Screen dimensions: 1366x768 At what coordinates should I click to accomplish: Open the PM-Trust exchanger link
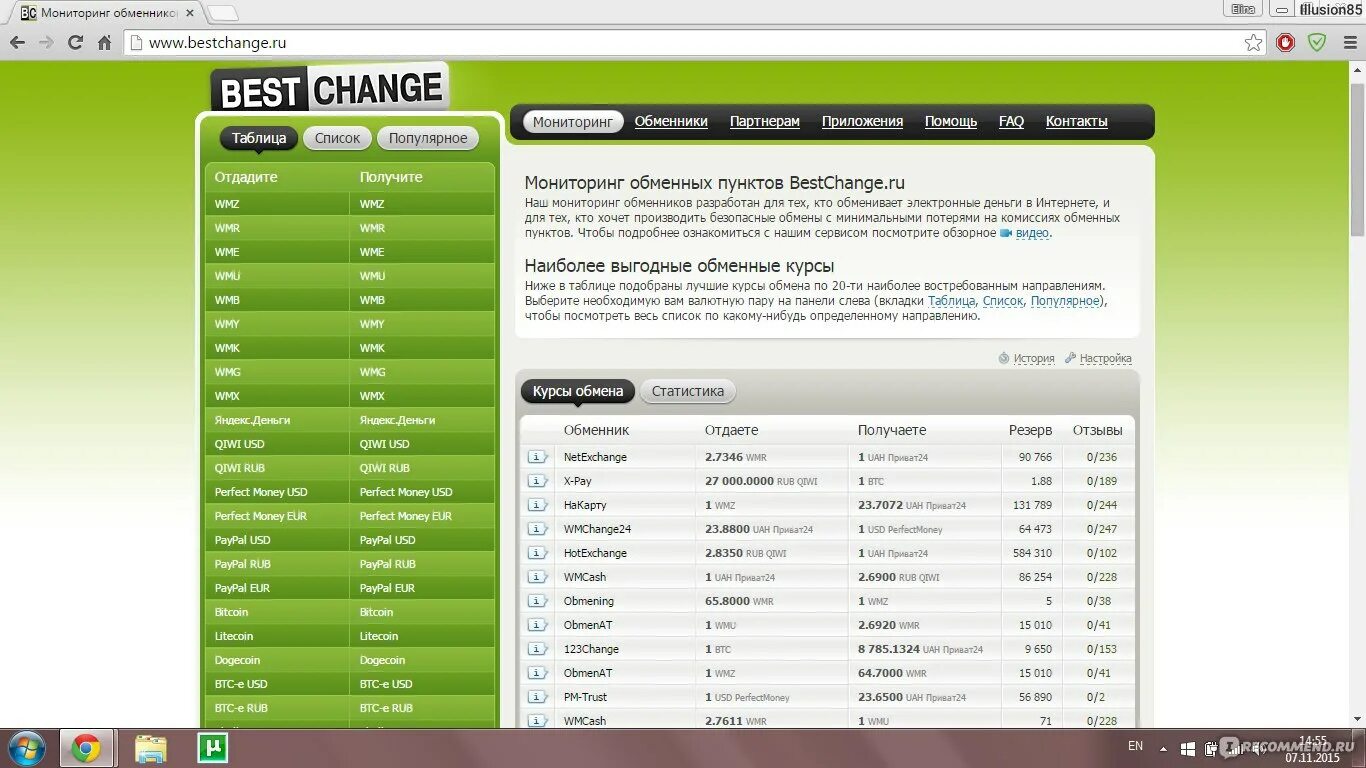585,697
